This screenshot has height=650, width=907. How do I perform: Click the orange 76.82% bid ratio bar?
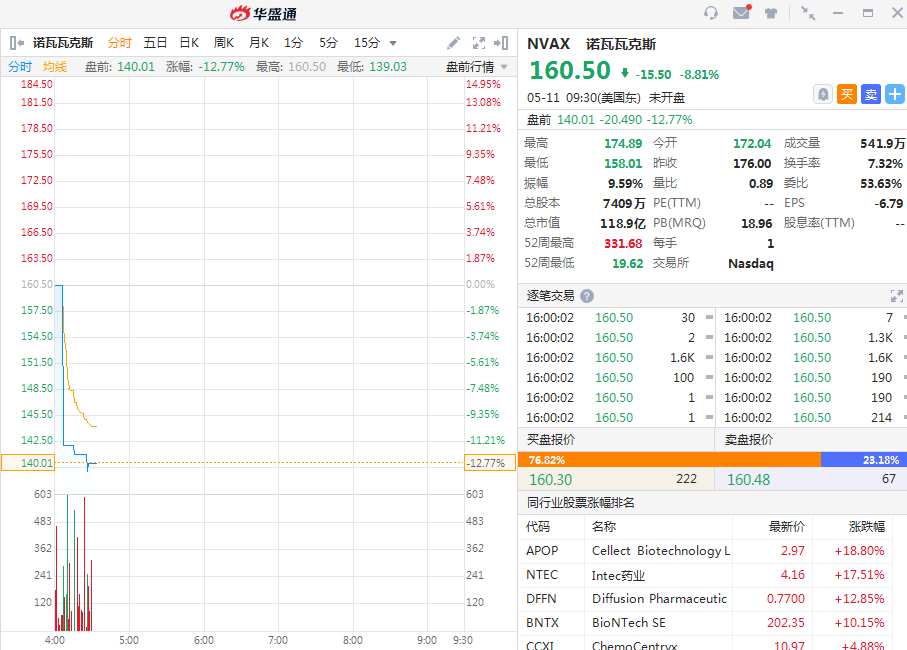pos(670,460)
